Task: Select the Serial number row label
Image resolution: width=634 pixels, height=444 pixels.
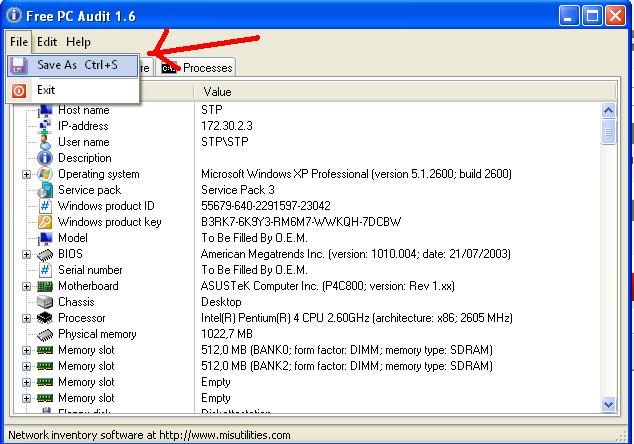Action: pyautogui.click(x=90, y=270)
